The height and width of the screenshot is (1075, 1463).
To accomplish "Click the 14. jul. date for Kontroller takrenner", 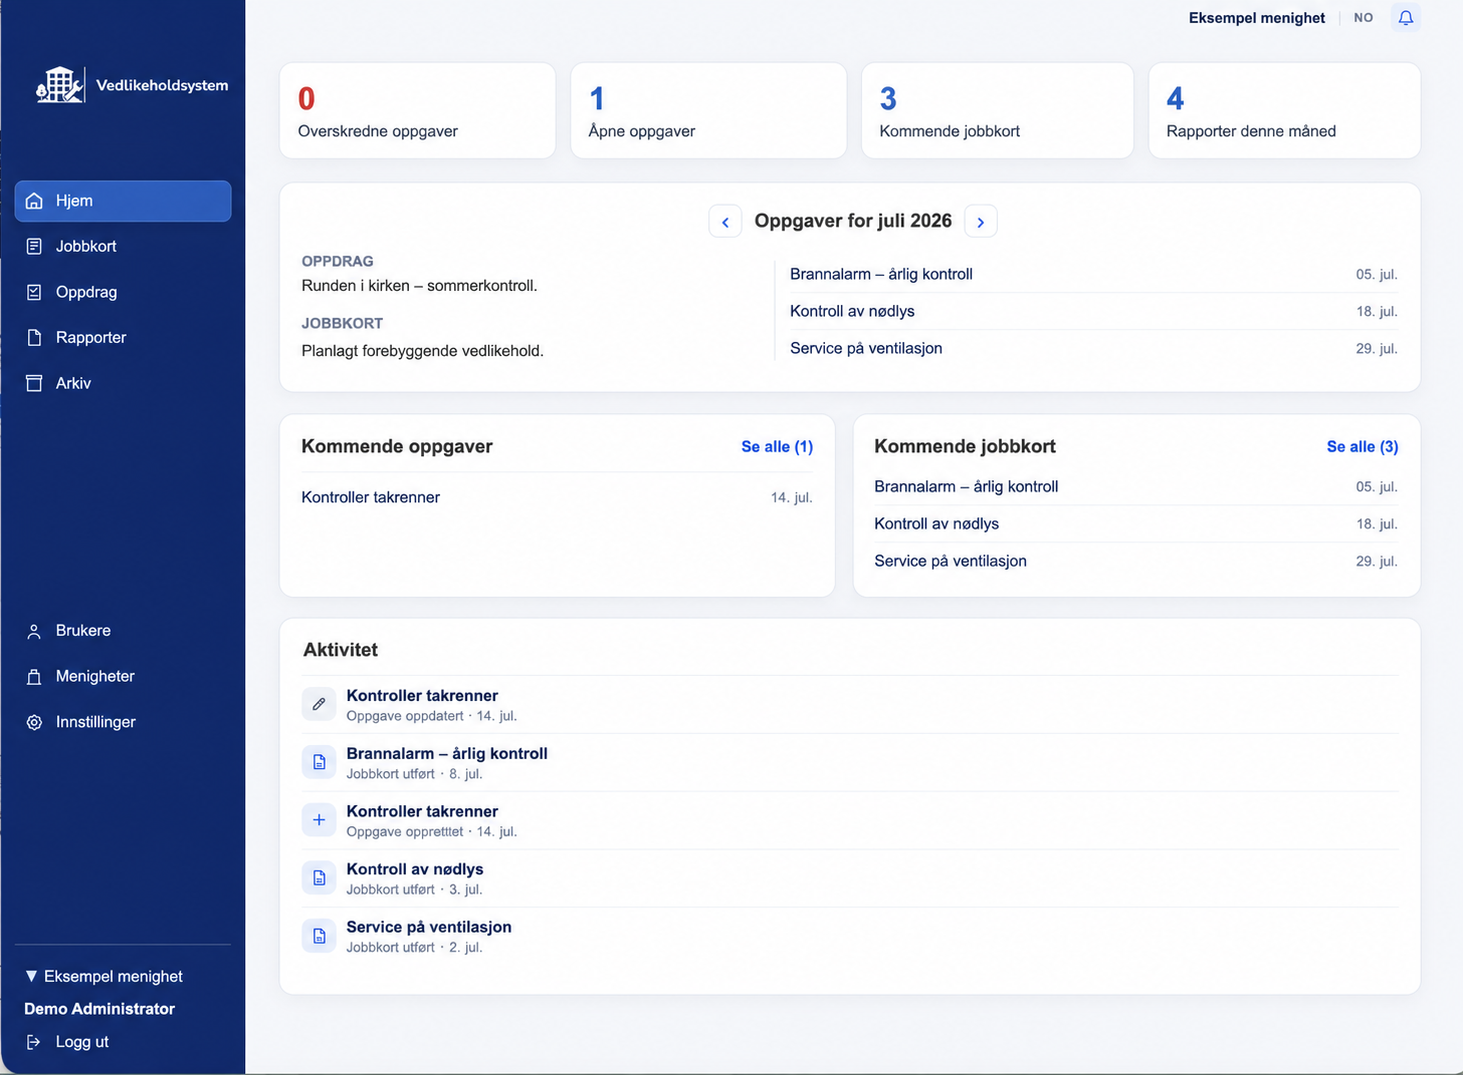I will [791, 497].
